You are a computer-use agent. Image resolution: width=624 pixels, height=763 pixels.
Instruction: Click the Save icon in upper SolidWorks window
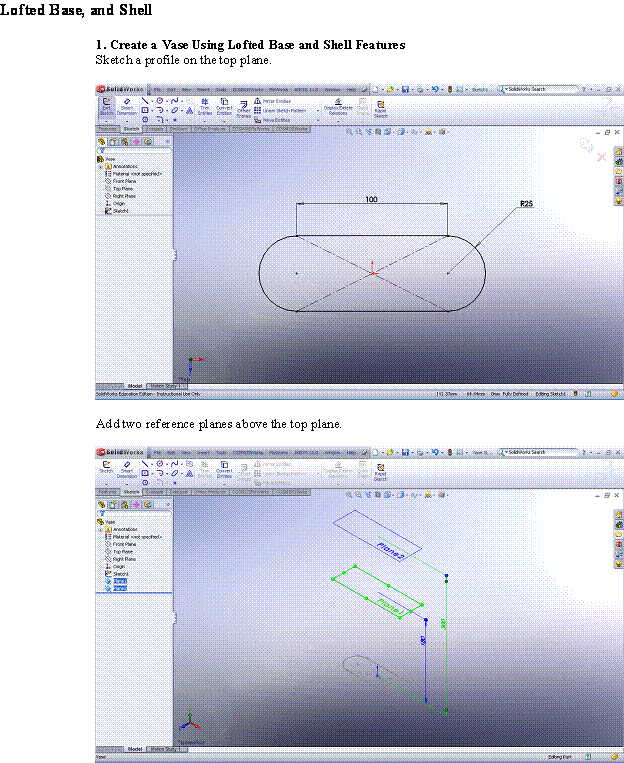pos(405,90)
